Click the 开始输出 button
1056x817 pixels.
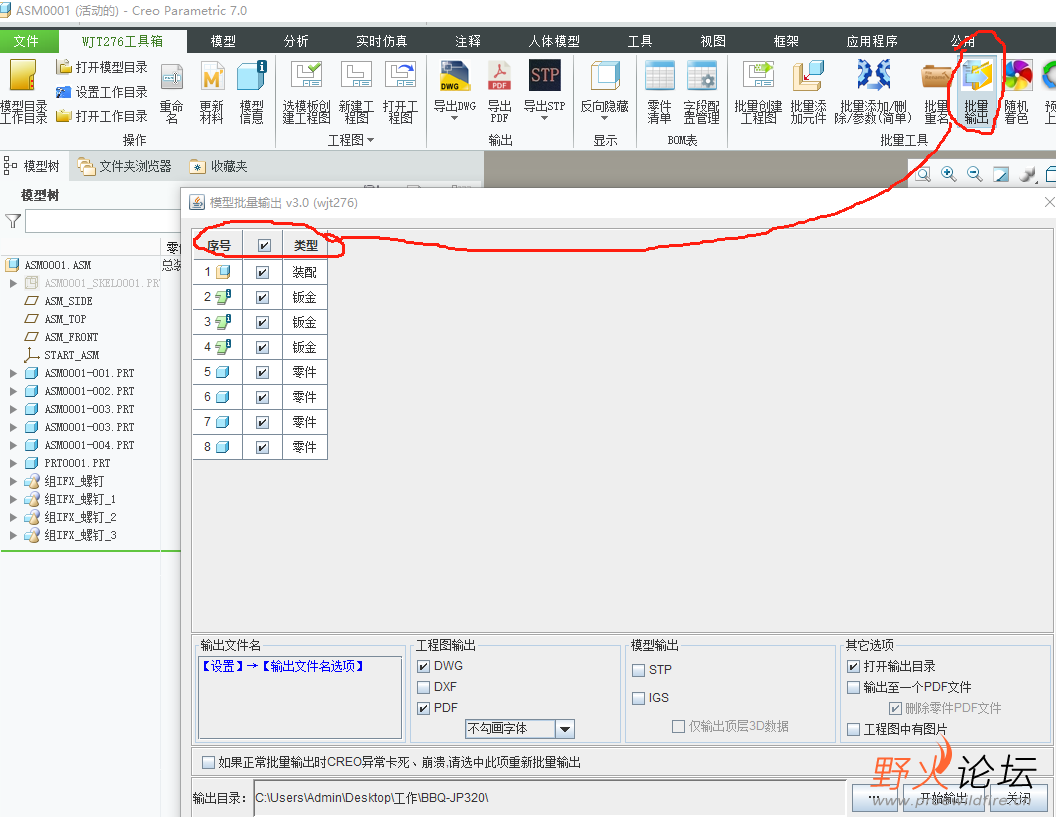point(942,798)
